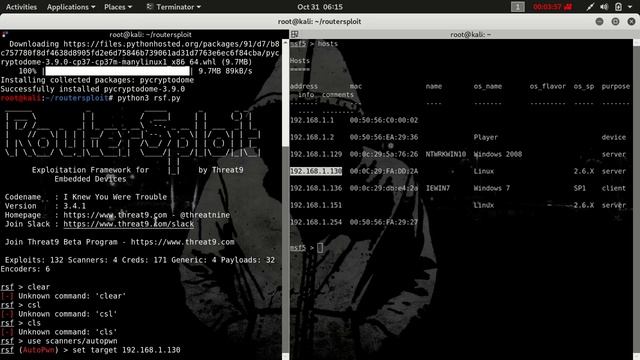
Task: Click the left pane terminal icon
Action: click(x=4, y=35)
